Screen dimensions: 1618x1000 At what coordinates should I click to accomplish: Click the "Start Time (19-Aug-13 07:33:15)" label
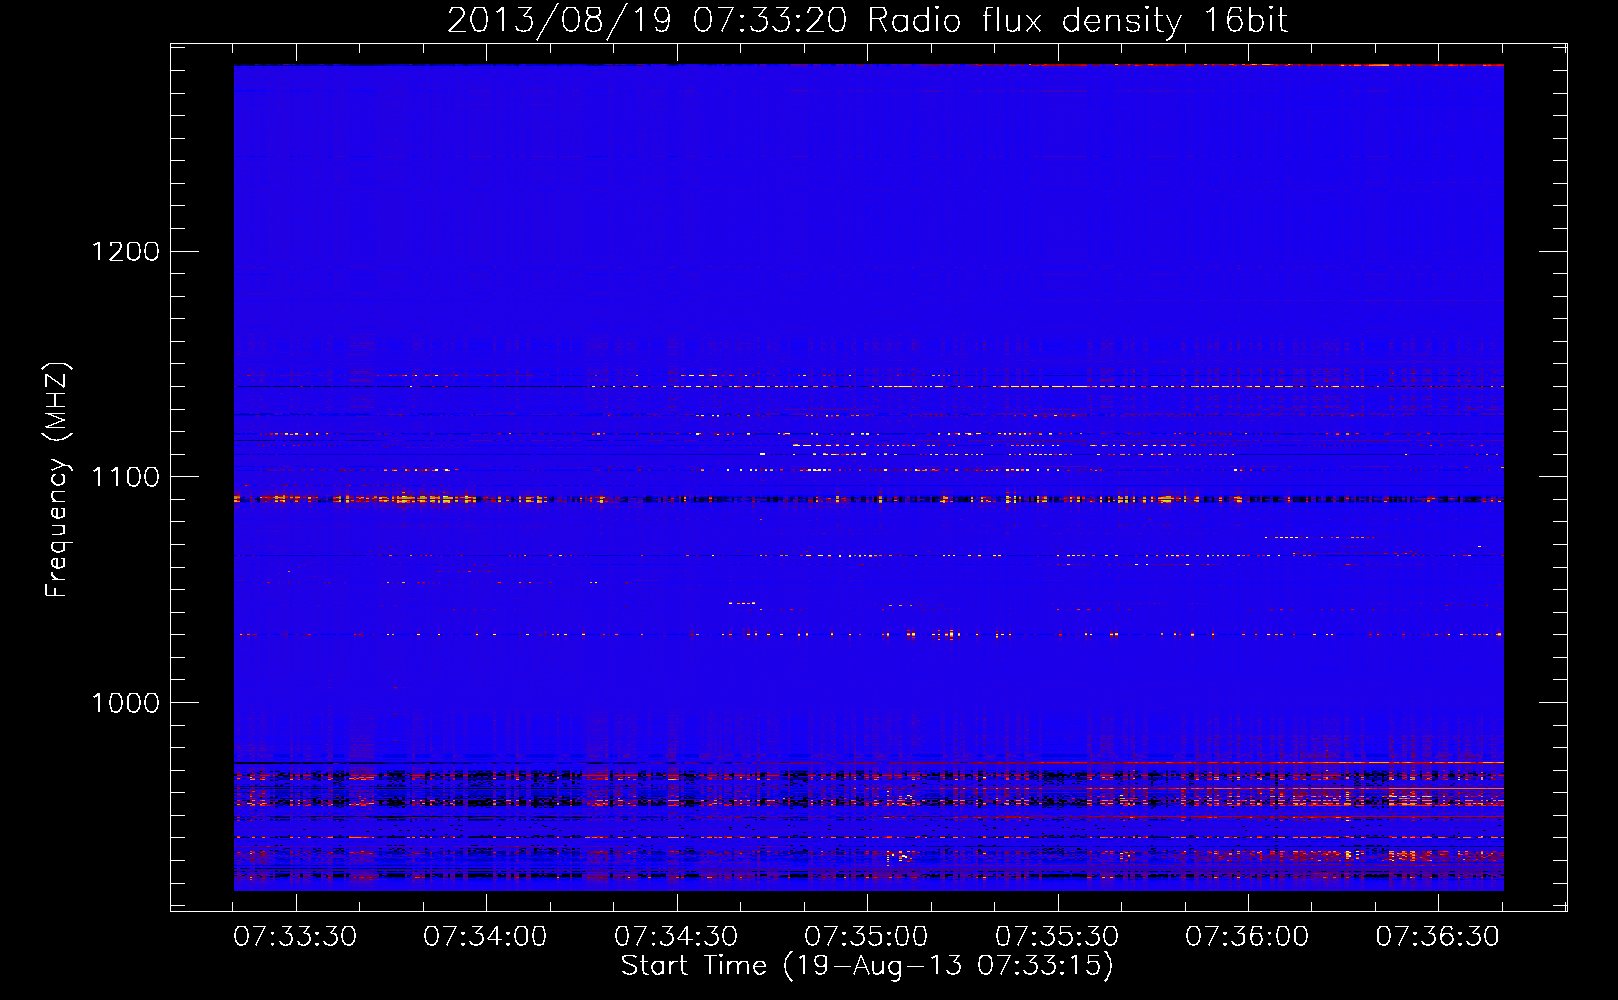coord(867,966)
